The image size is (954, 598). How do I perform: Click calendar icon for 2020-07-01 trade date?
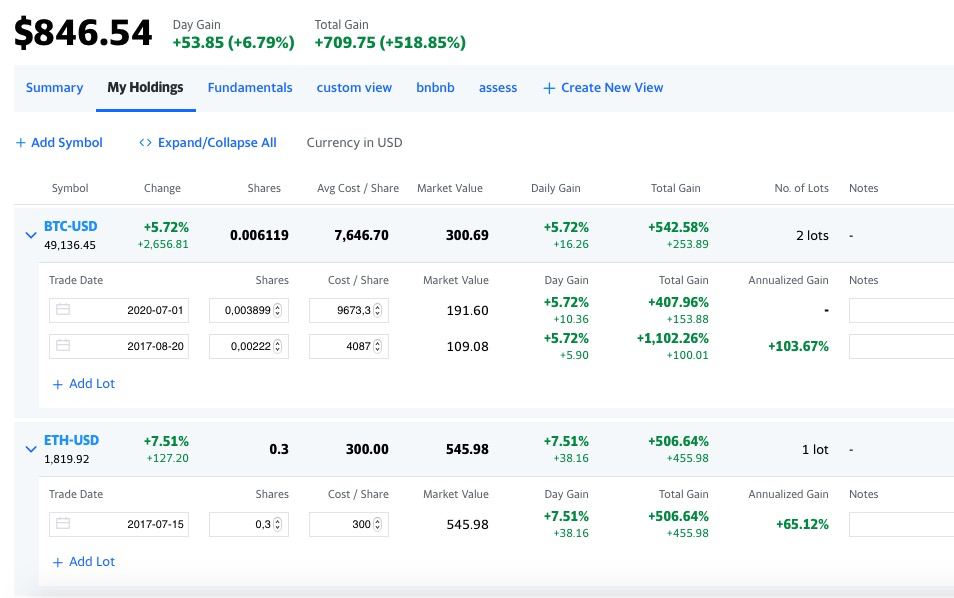point(63,310)
